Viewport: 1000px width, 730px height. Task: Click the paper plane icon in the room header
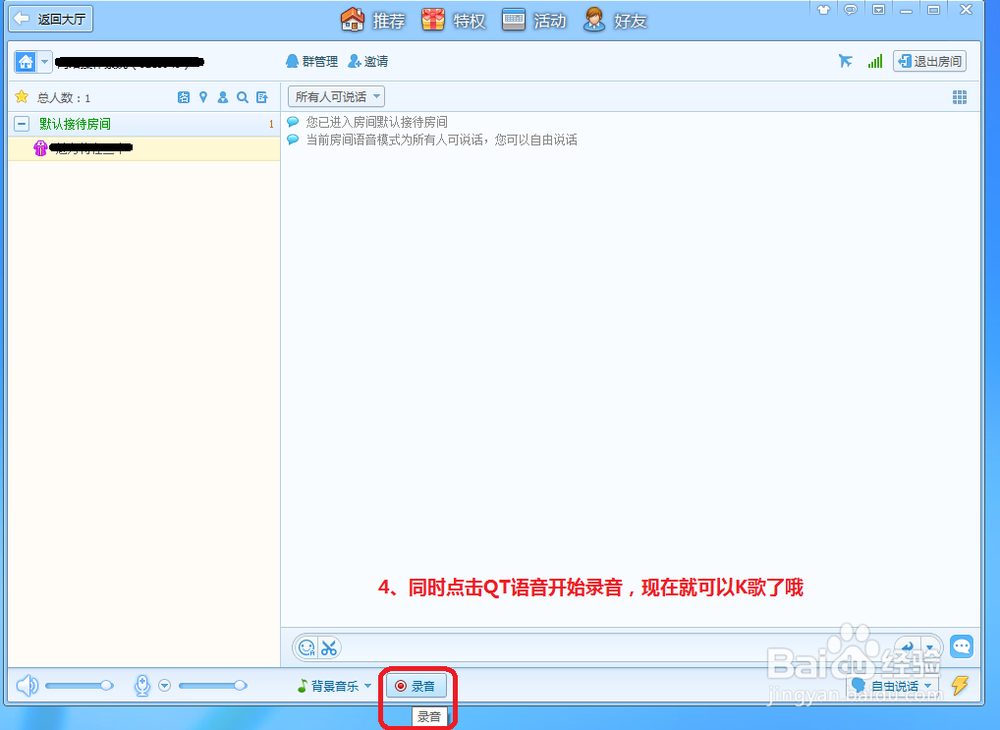tap(845, 61)
